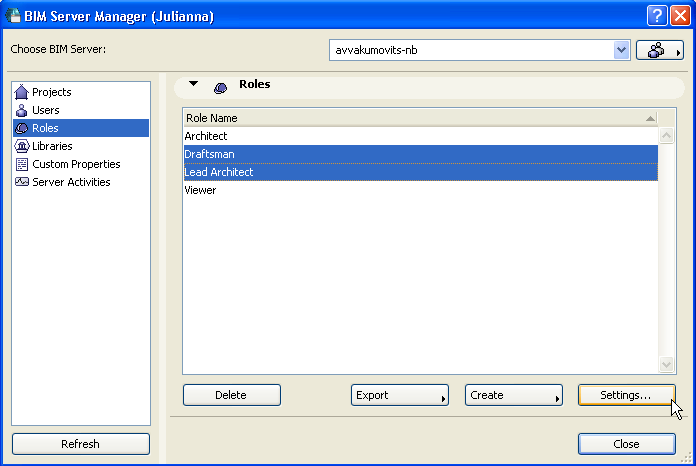The image size is (696, 466).
Task: Click the Projects house icon in sidebar
Action: pos(21,92)
